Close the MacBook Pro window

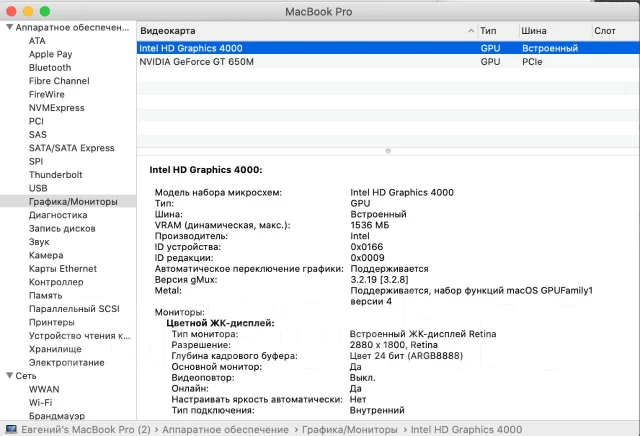[x=11, y=11]
